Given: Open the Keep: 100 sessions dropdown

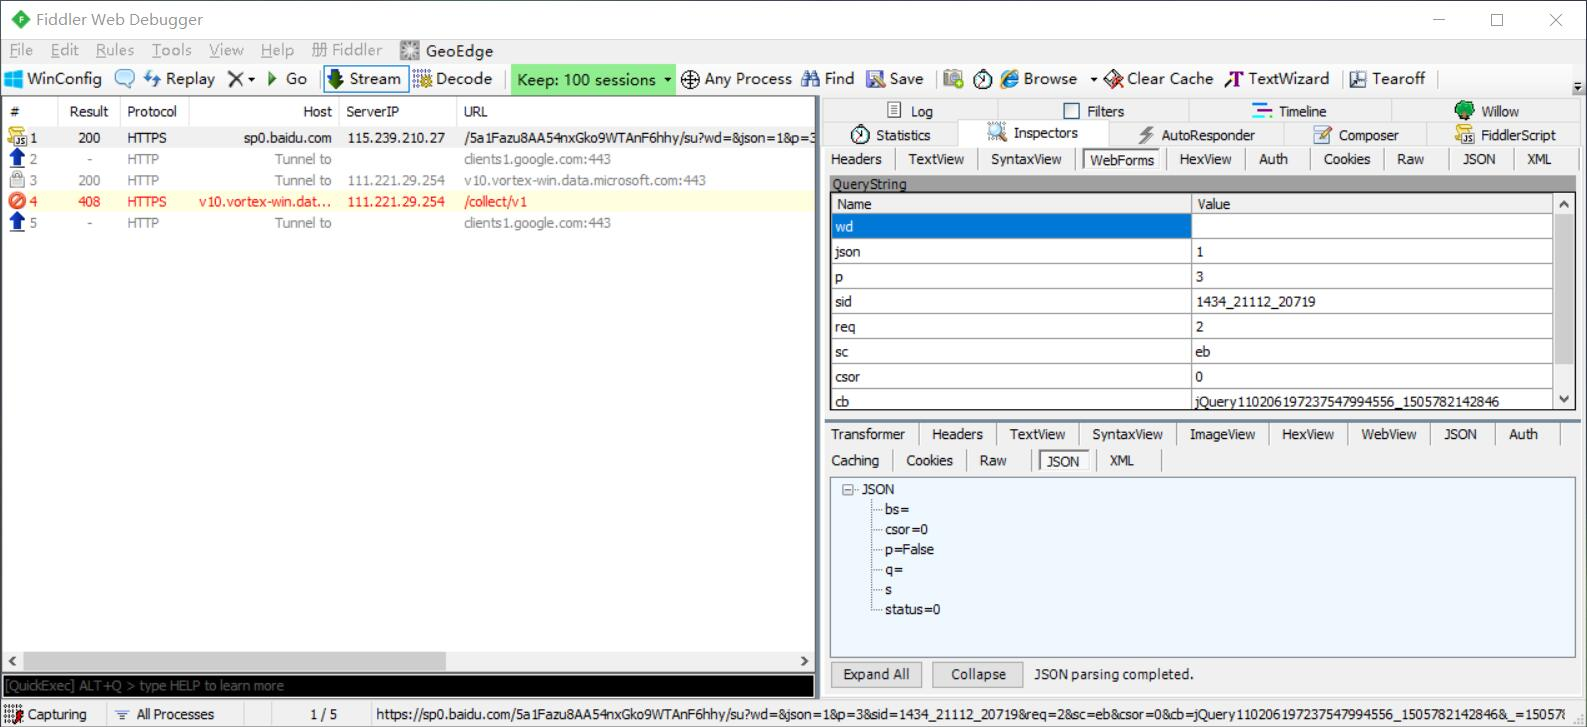Looking at the screenshot, I should (593, 80).
